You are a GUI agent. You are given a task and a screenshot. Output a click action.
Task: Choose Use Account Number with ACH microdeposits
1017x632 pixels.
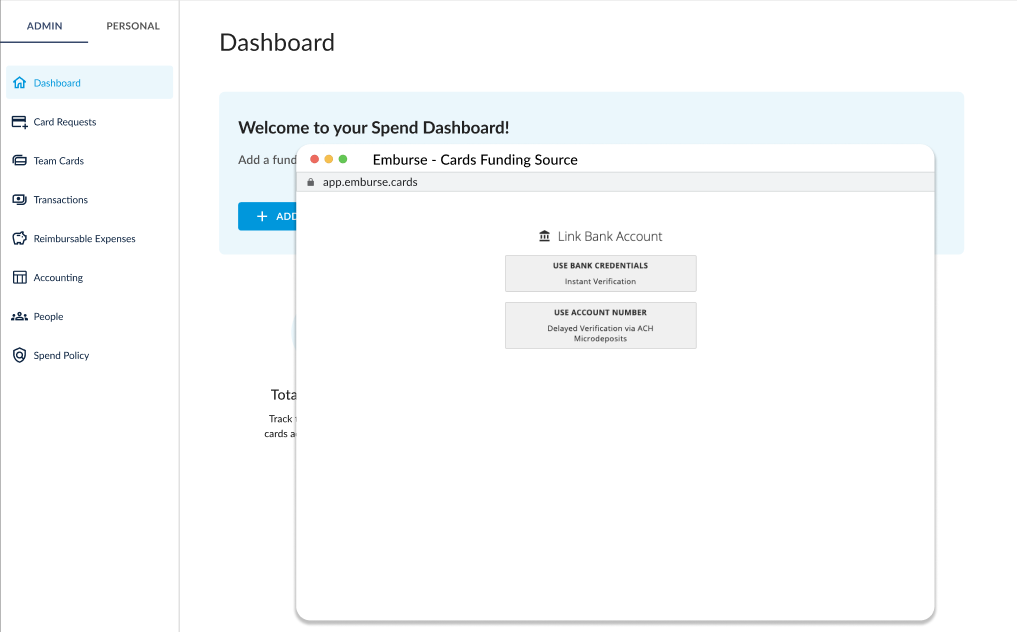pos(600,325)
